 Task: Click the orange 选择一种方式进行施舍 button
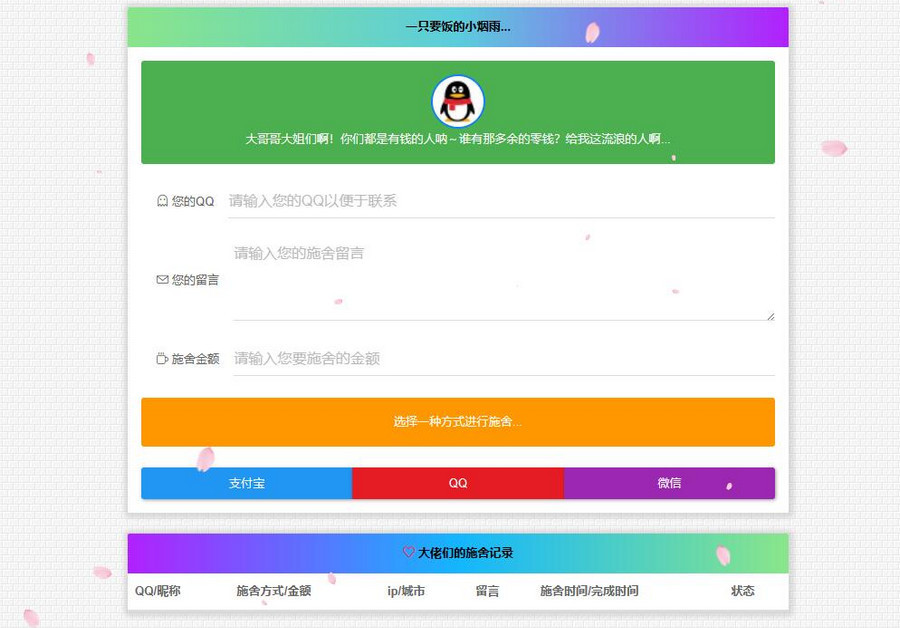coord(457,422)
